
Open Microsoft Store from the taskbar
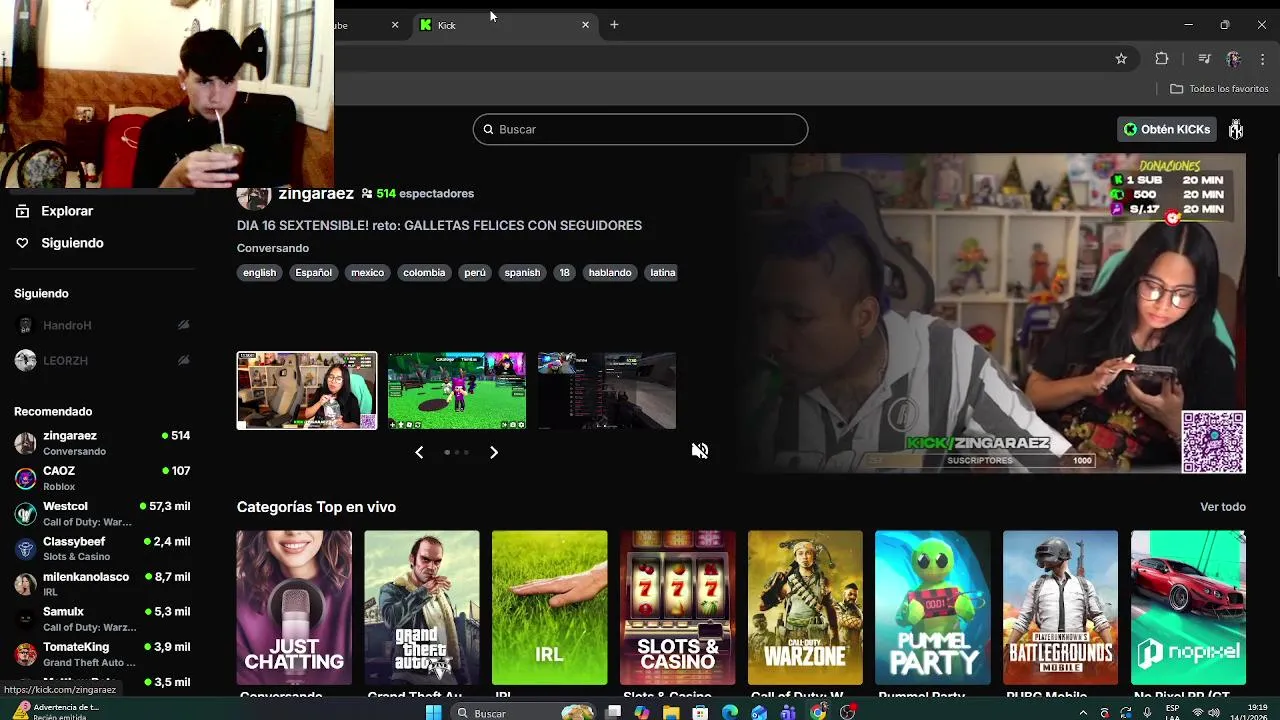(x=701, y=713)
